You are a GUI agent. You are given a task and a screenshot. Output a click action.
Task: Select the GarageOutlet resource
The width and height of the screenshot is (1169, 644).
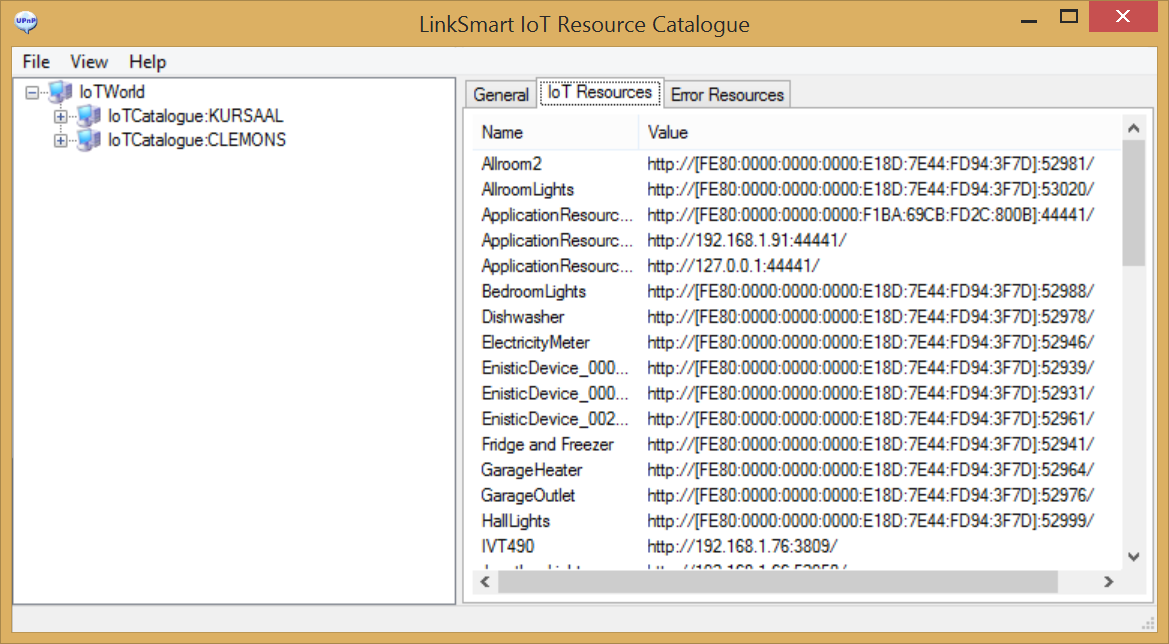(528, 495)
